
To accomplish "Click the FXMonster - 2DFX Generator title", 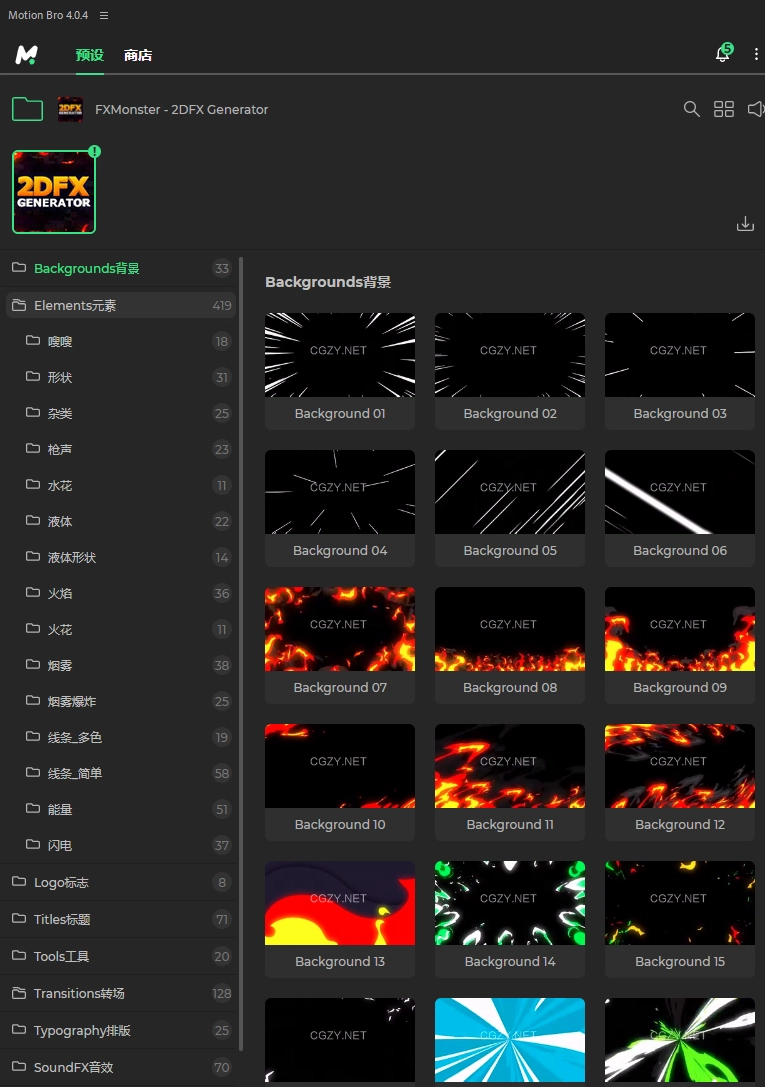I will (x=182, y=110).
